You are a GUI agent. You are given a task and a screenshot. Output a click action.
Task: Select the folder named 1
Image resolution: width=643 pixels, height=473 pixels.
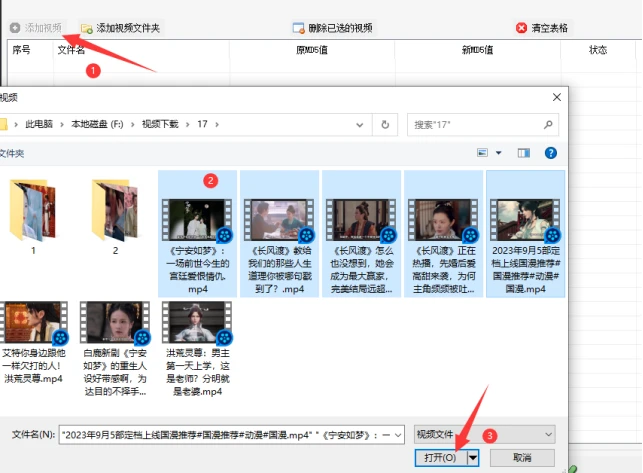pos(33,216)
